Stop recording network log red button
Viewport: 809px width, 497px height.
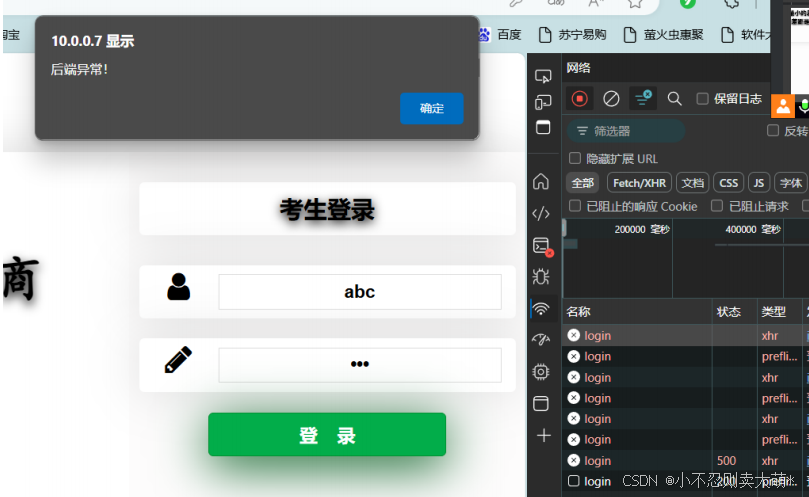click(x=579, y=99)
